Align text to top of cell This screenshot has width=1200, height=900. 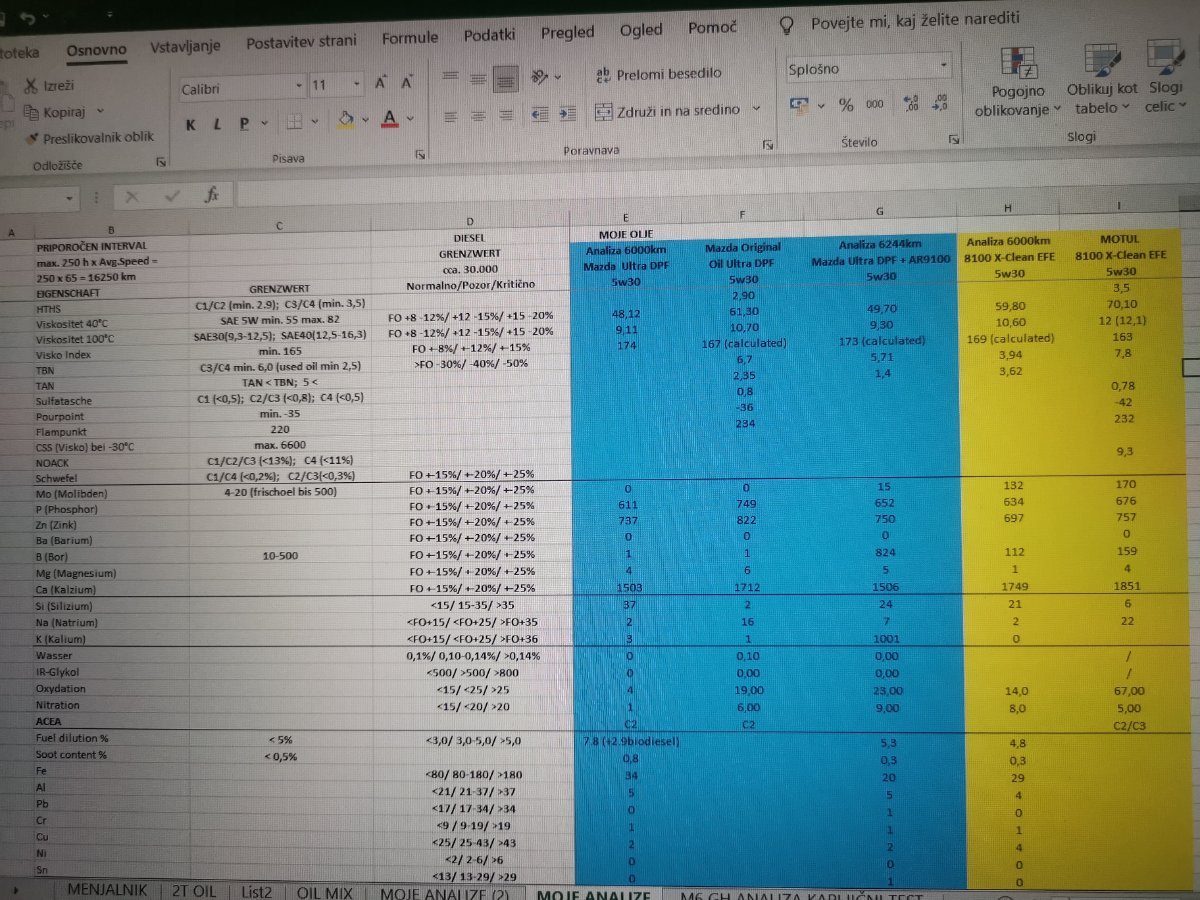point(450,76)
